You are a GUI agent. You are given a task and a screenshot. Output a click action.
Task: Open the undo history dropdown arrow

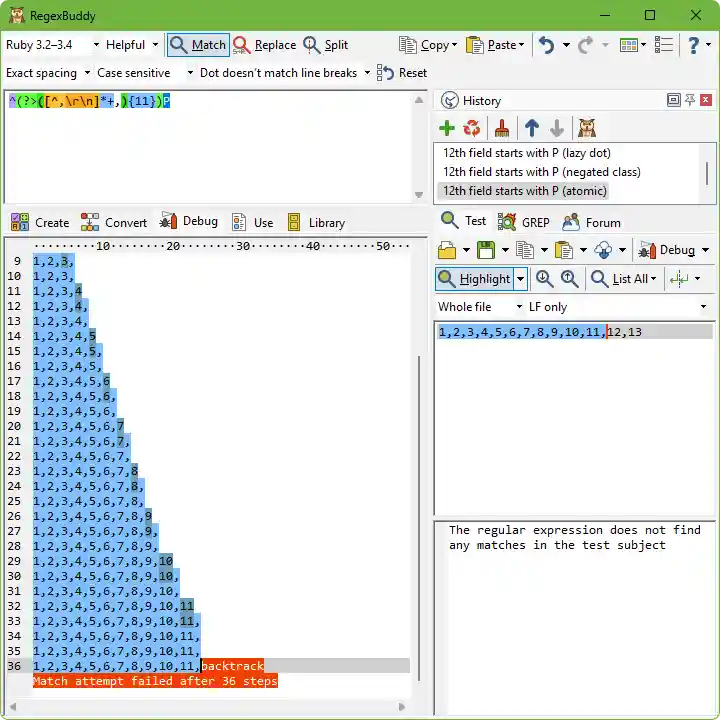(567, 45)
